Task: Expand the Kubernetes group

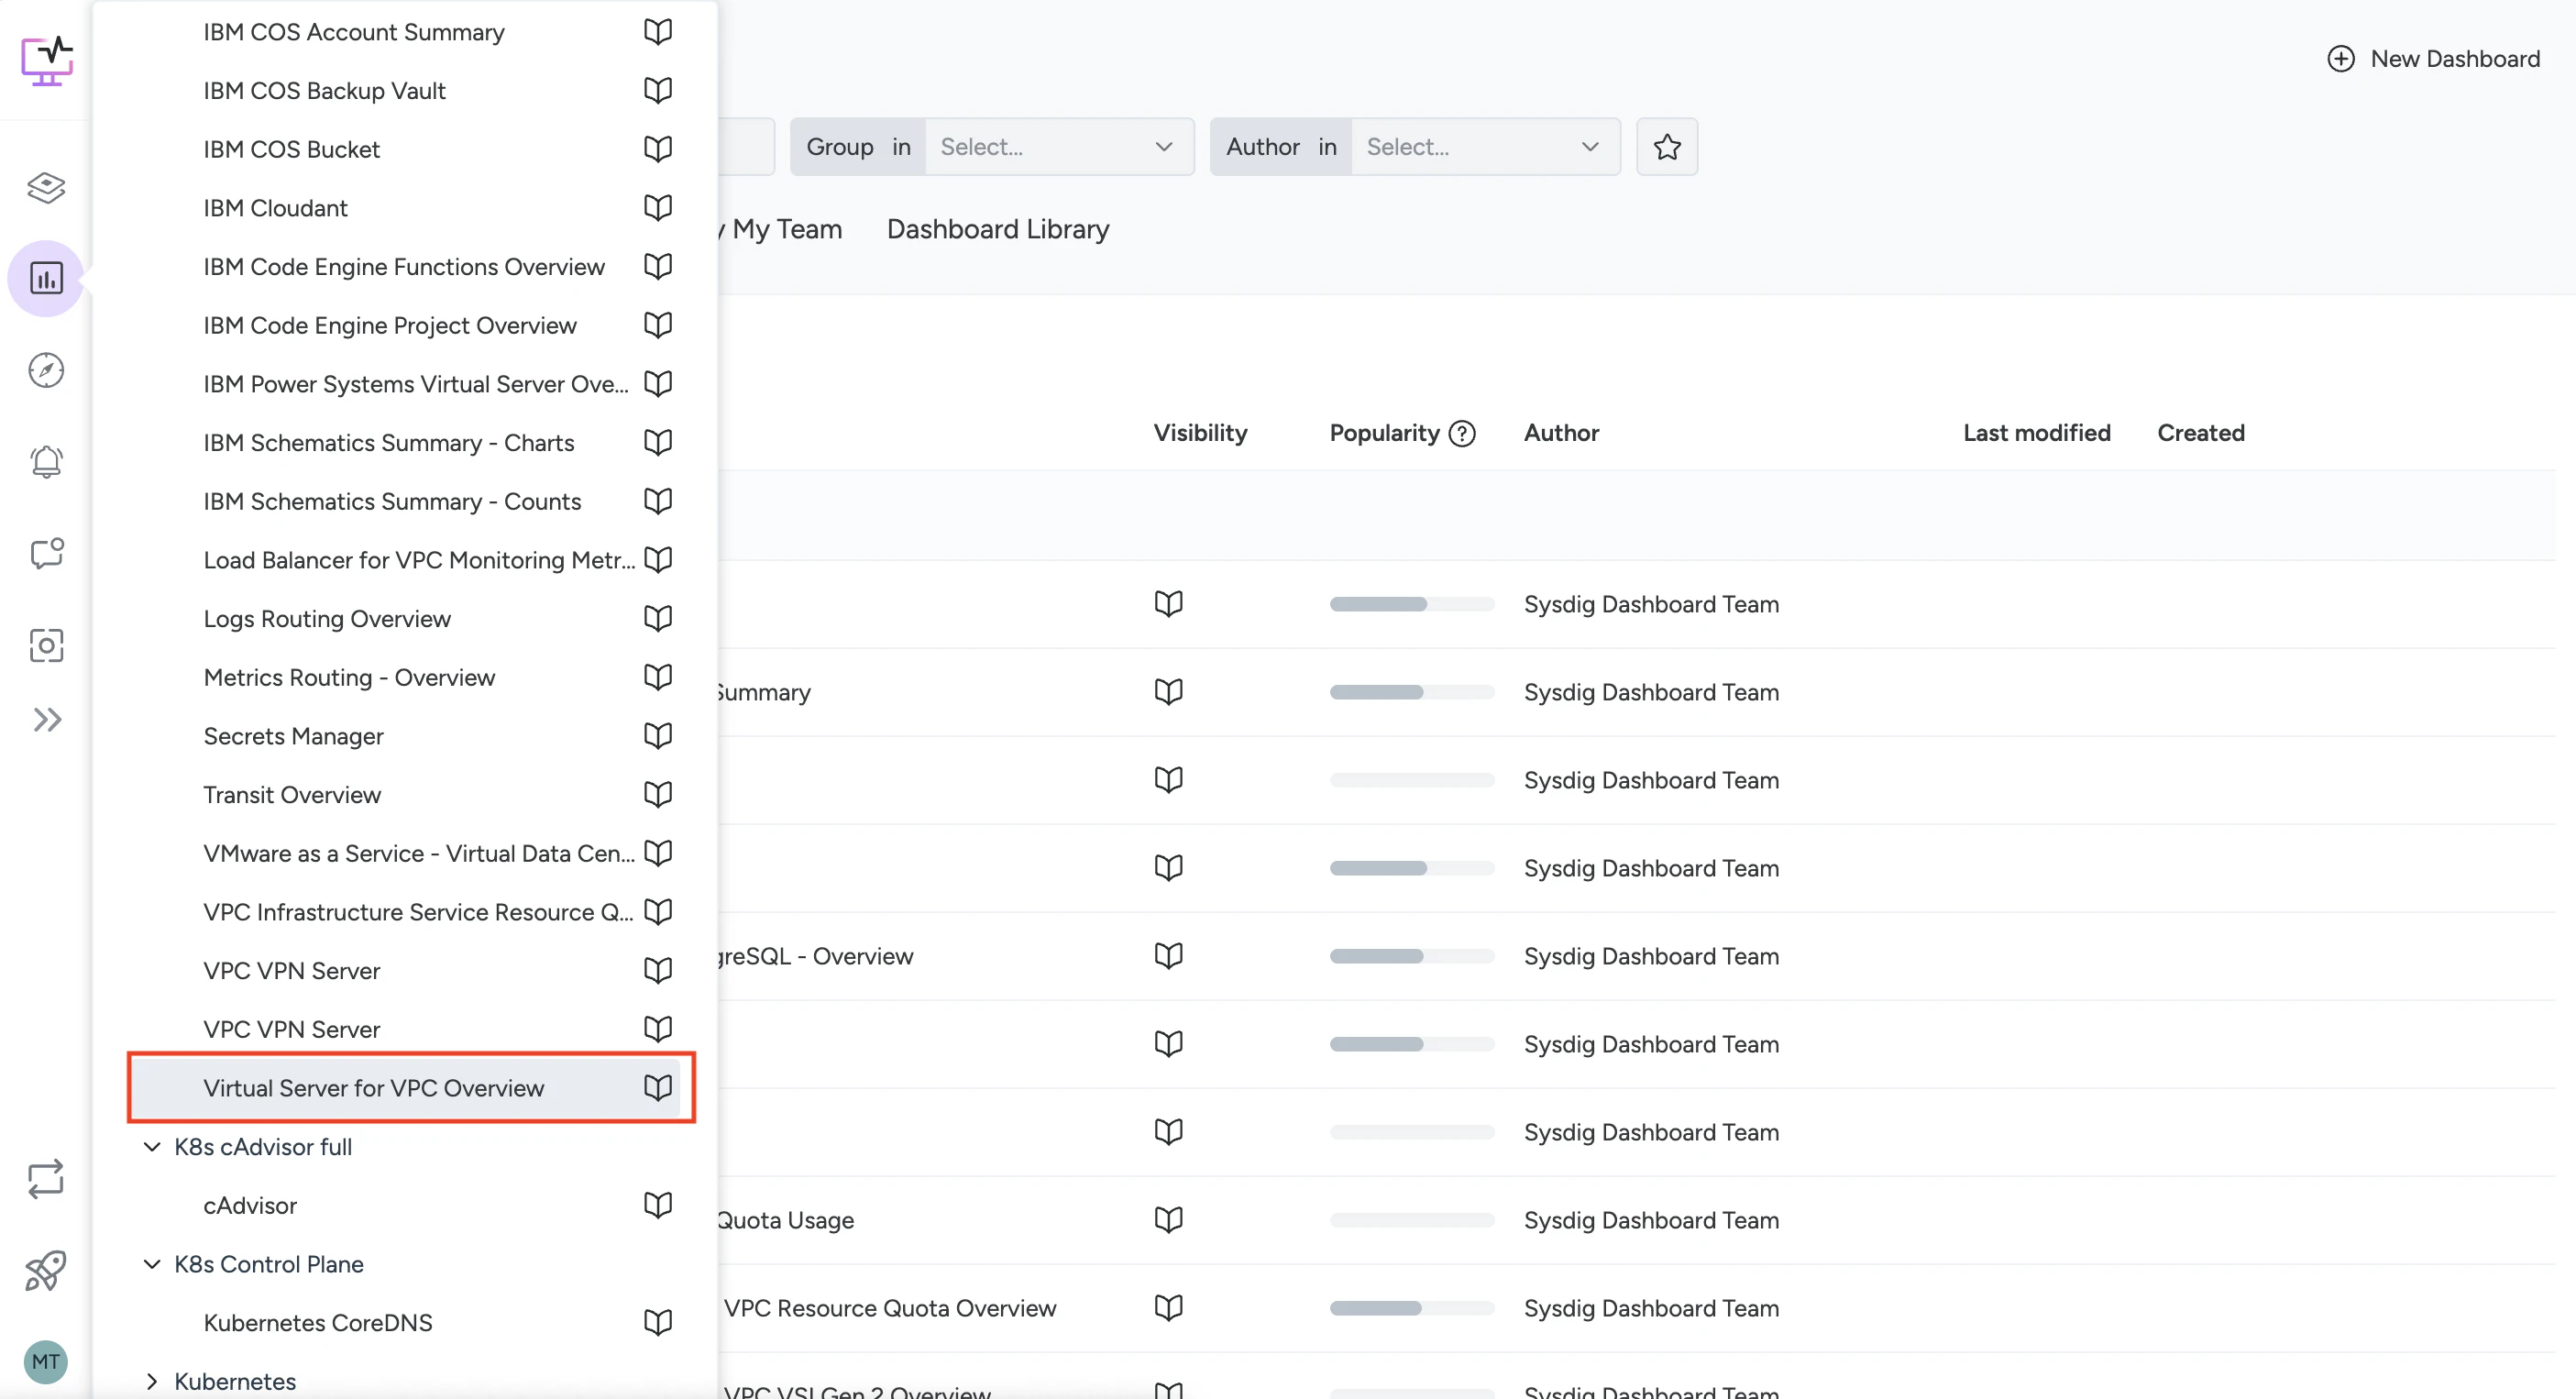Action: (152, 1381)
